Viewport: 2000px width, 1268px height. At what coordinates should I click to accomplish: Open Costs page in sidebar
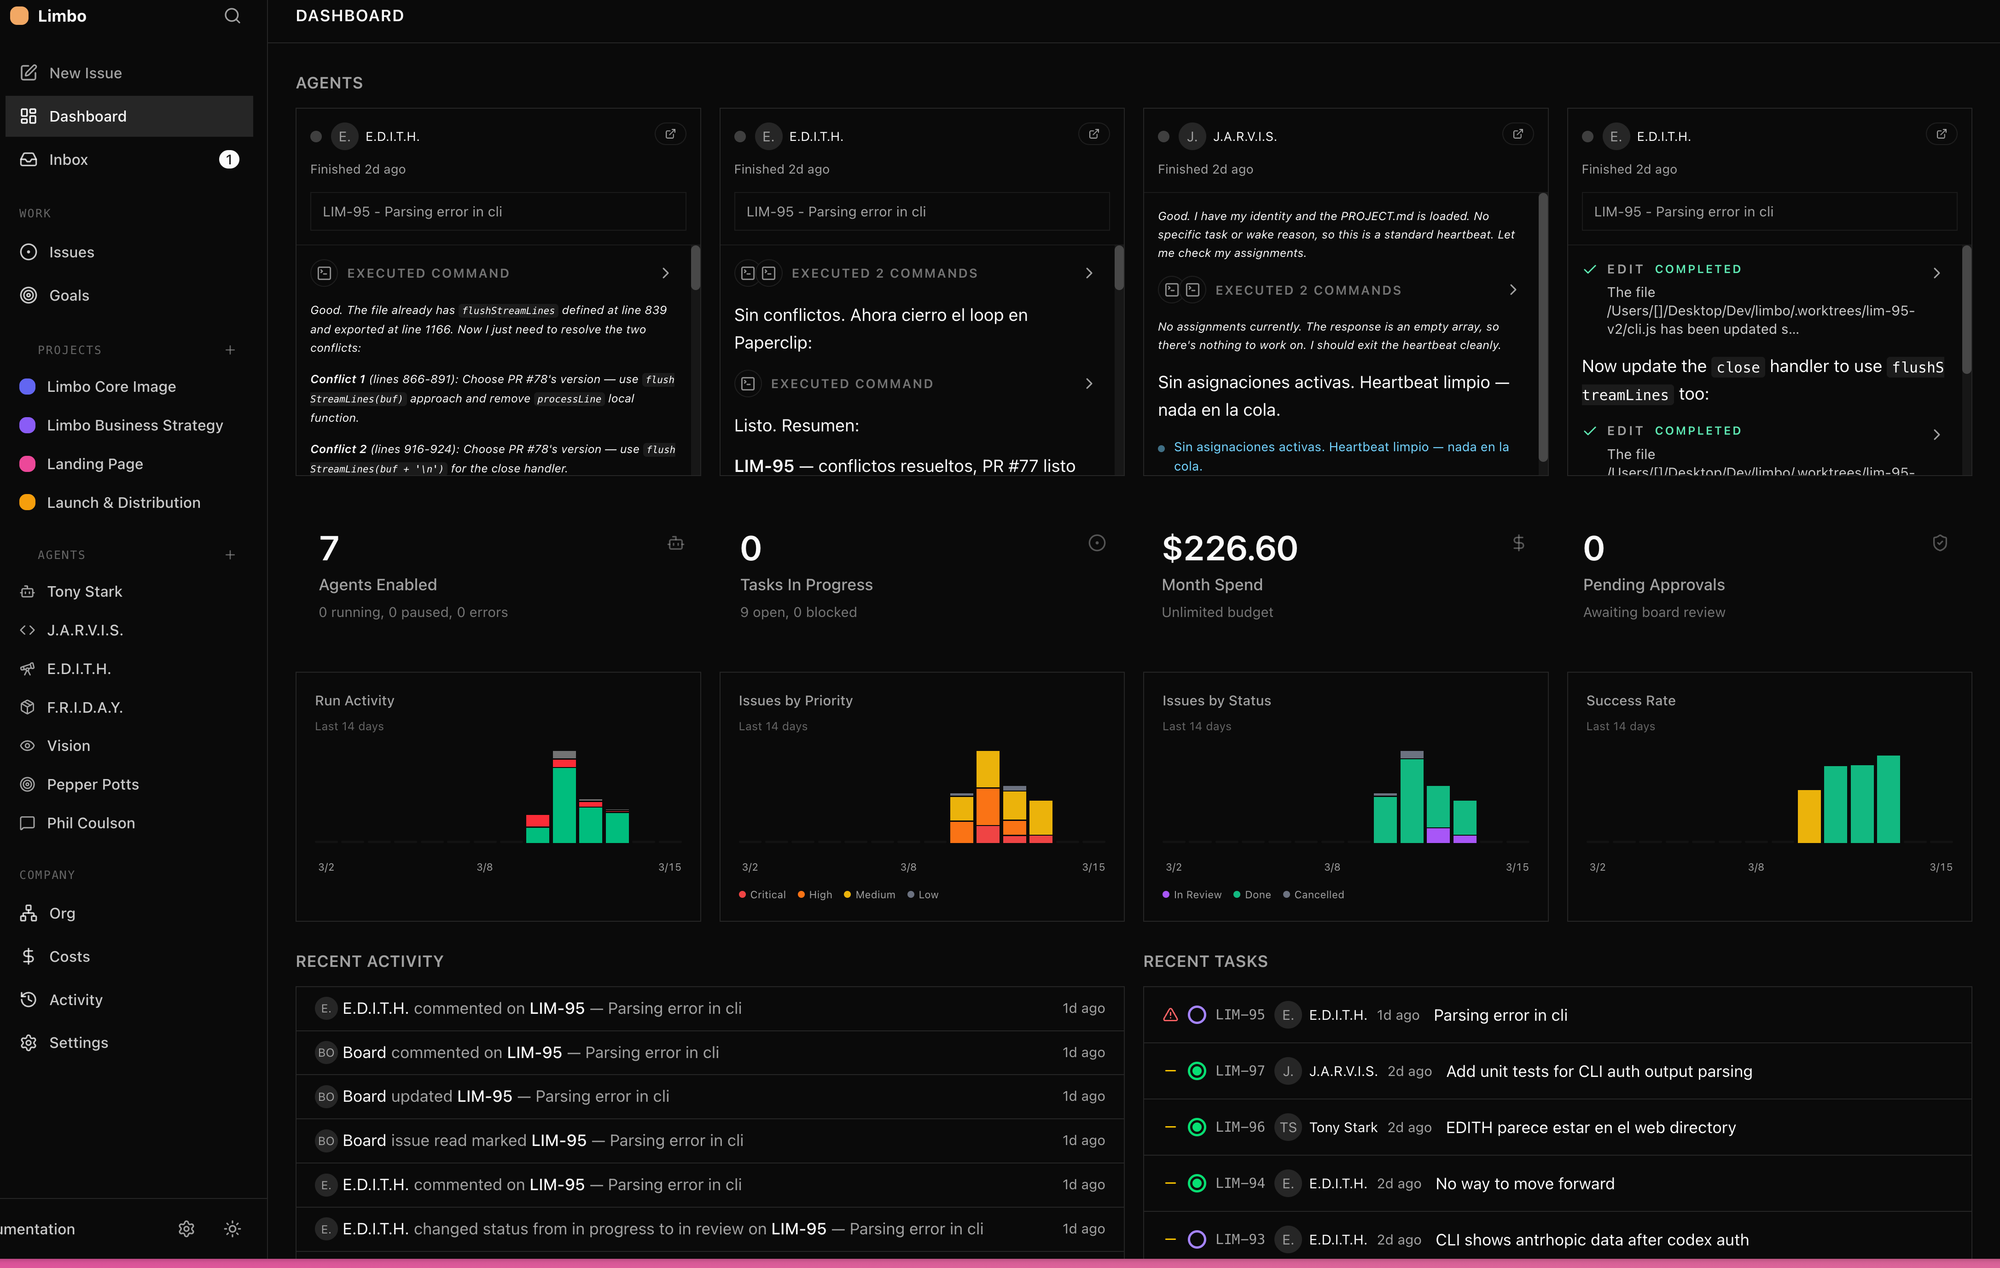pos(69,956)
